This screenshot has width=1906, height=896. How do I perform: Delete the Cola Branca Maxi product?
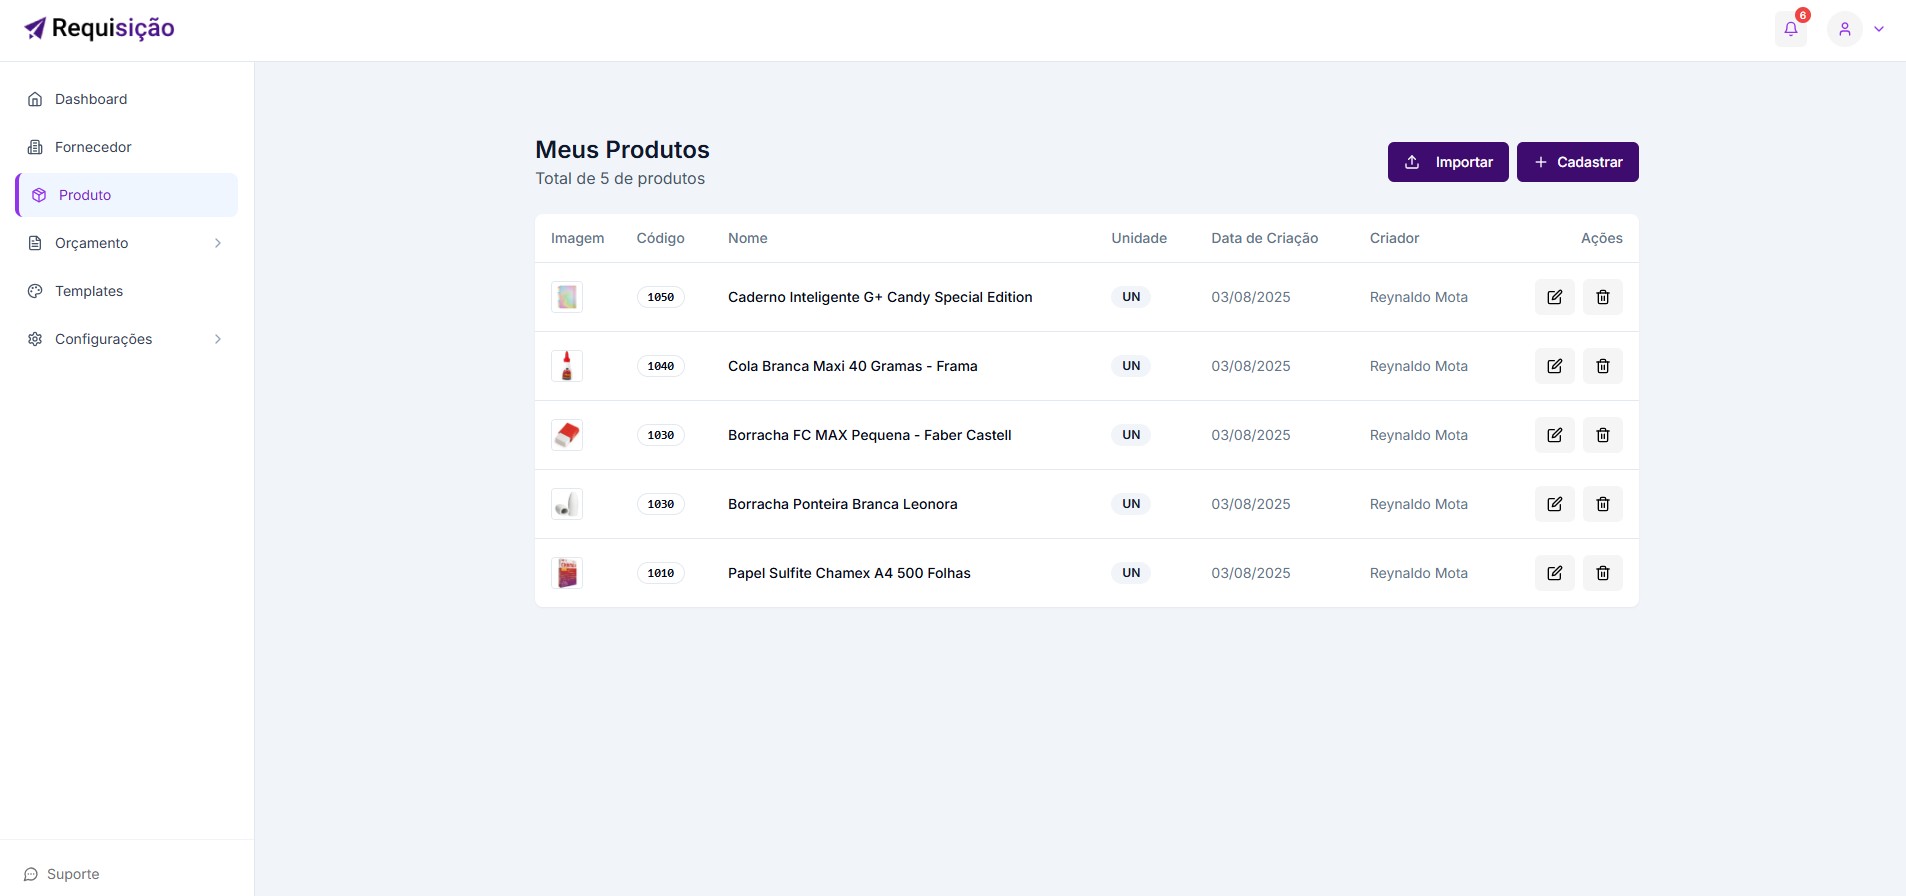coord(1602,366)
